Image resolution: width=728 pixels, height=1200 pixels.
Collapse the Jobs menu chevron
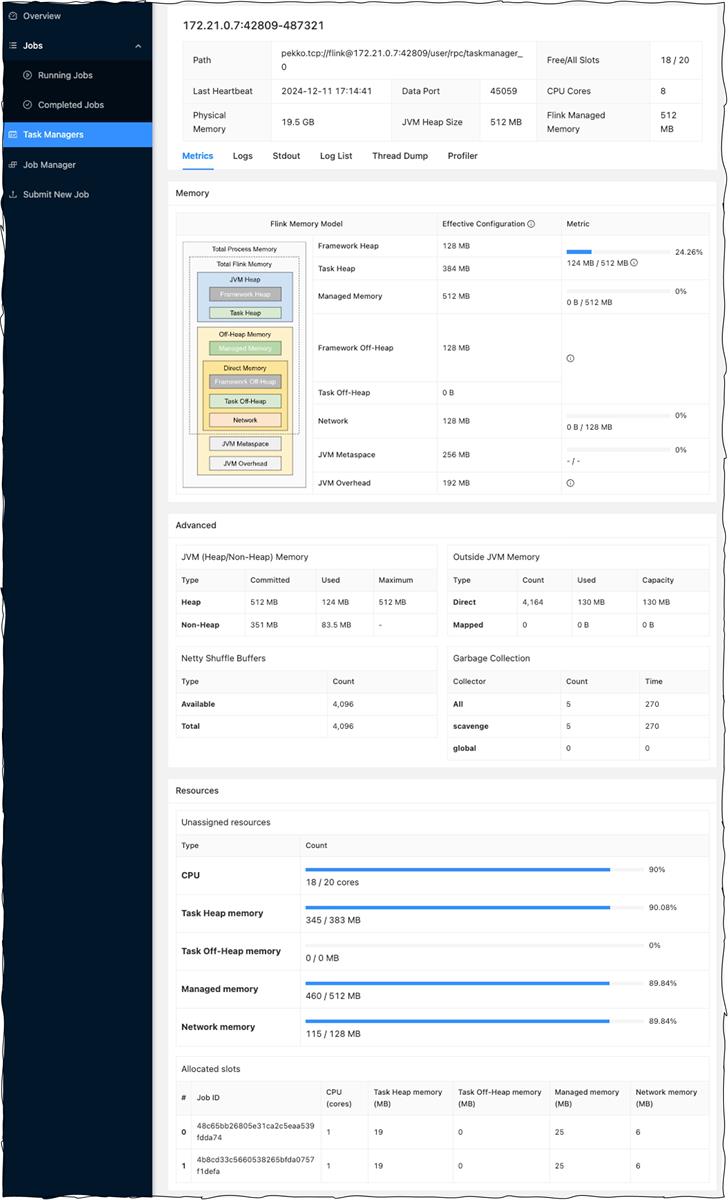pos(138,46)
